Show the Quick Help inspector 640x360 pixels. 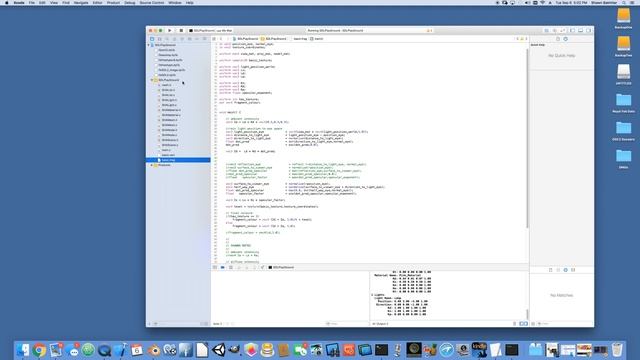(566, 39)
